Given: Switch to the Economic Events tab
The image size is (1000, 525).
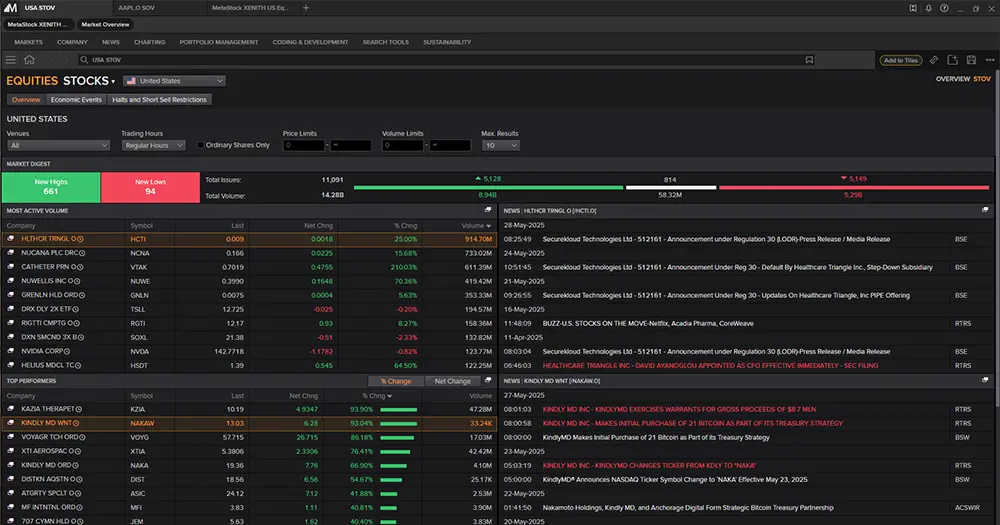Looking at the screenshot, I should pos(76,100).
